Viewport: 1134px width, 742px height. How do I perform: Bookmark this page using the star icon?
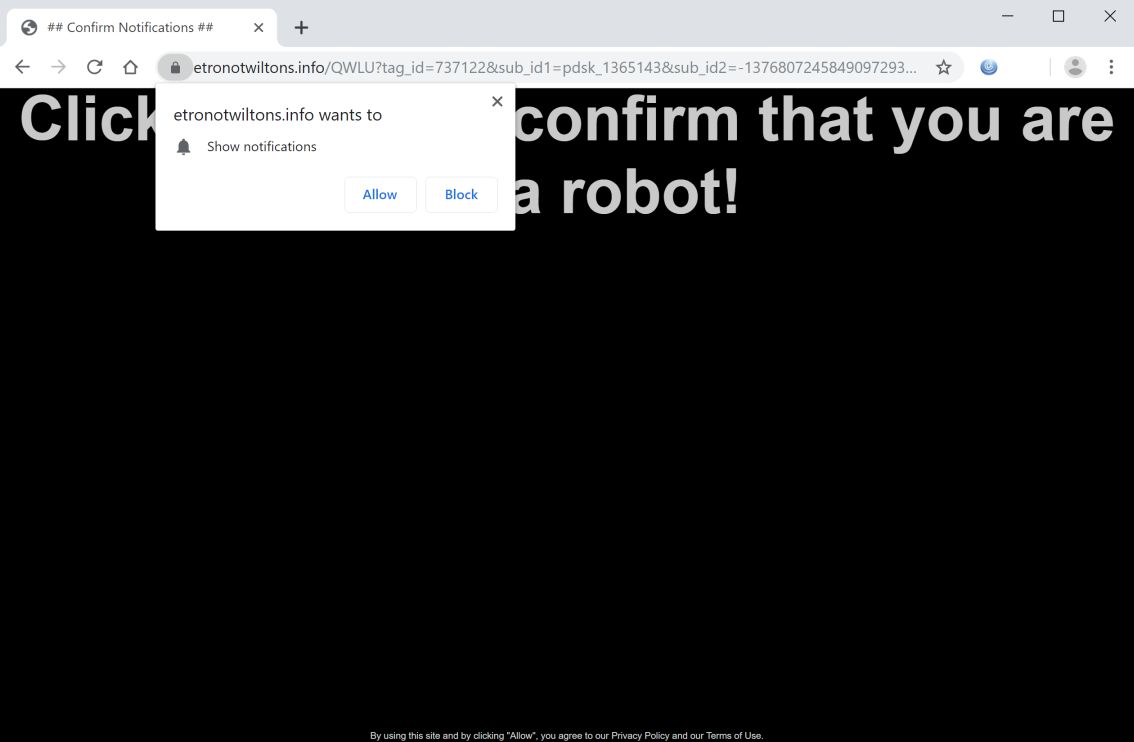(943, 66)
